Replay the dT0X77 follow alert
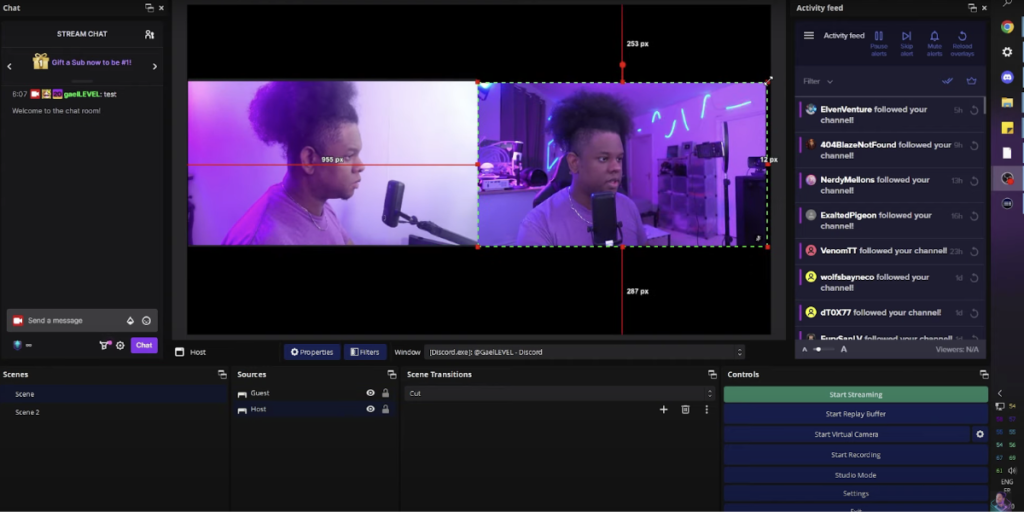 [974, 313]
